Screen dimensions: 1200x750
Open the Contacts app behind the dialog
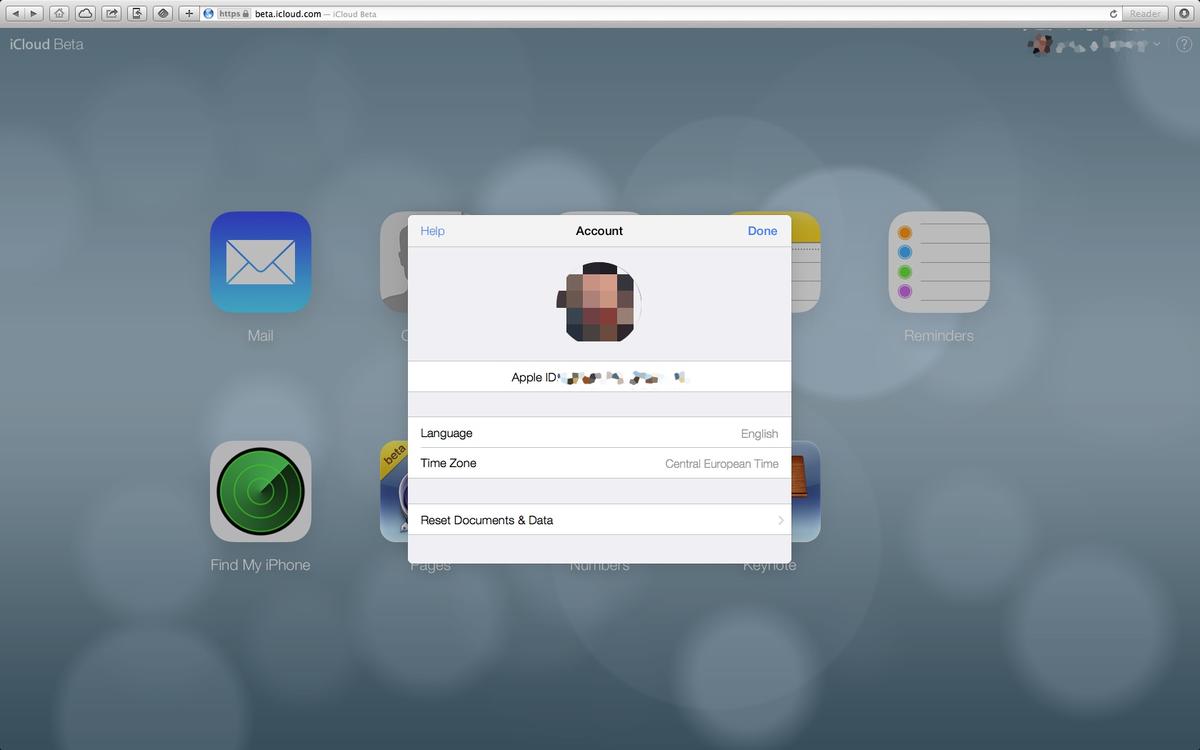pos(394,262)
